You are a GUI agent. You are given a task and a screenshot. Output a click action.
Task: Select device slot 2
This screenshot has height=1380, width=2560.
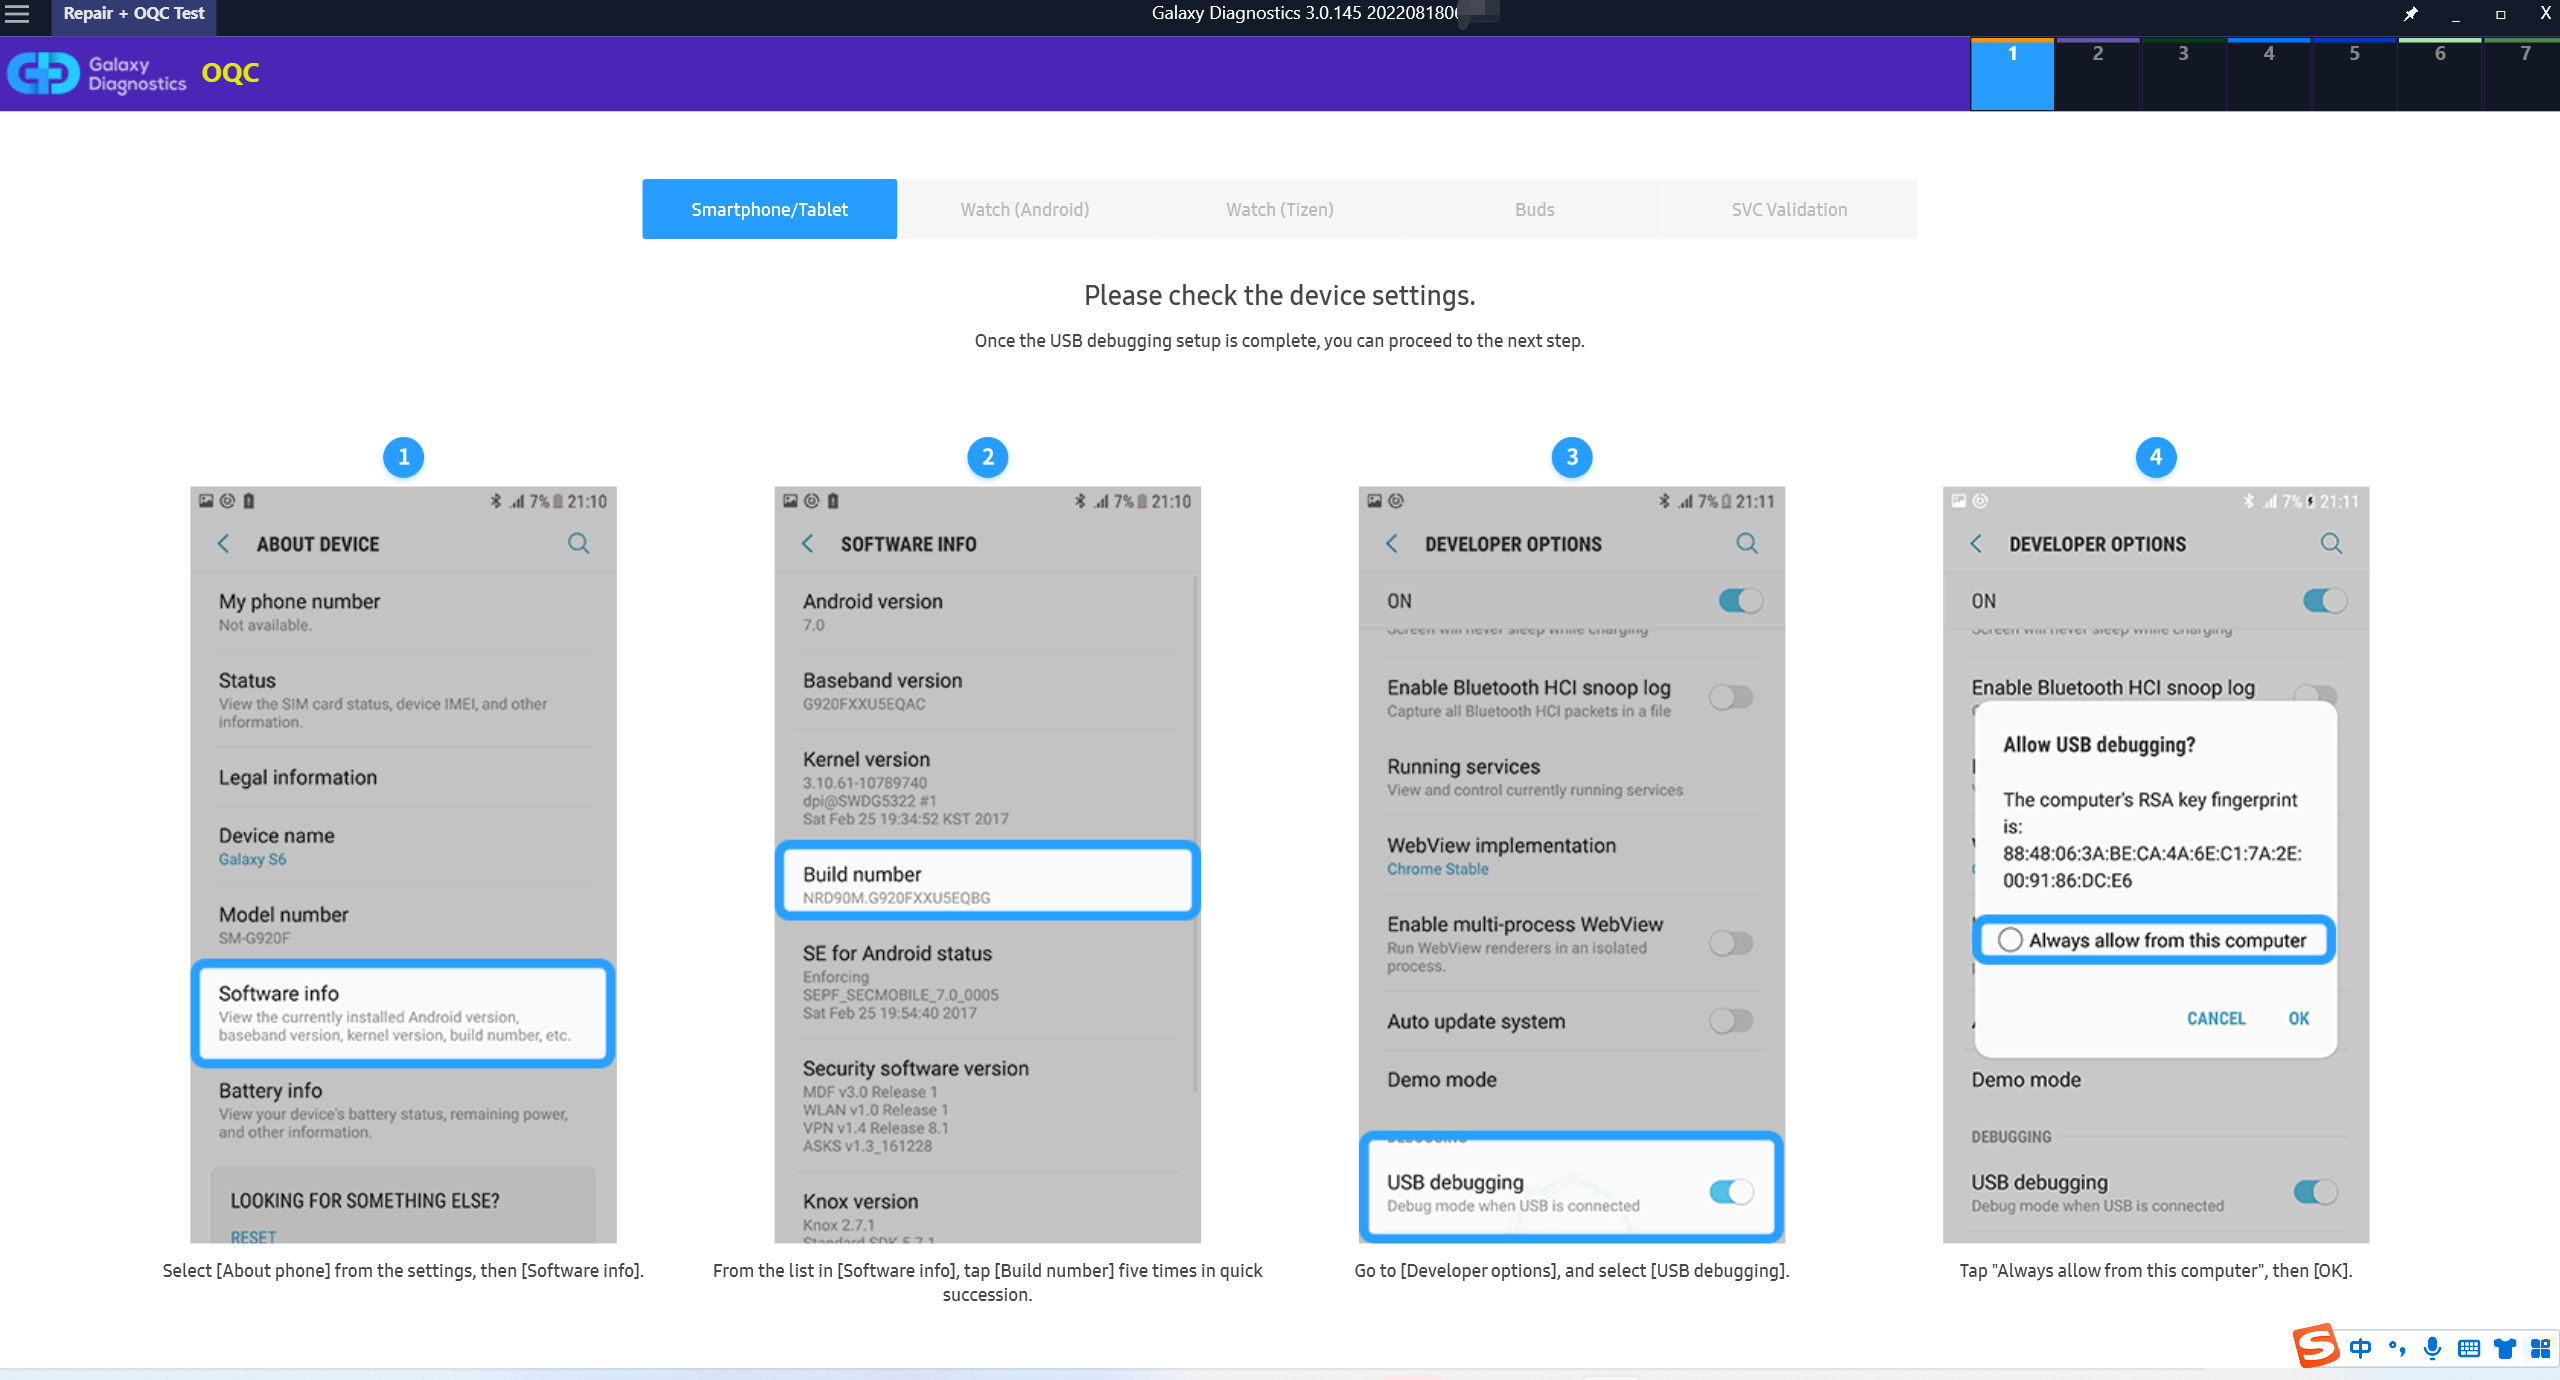coord(2097,74)
